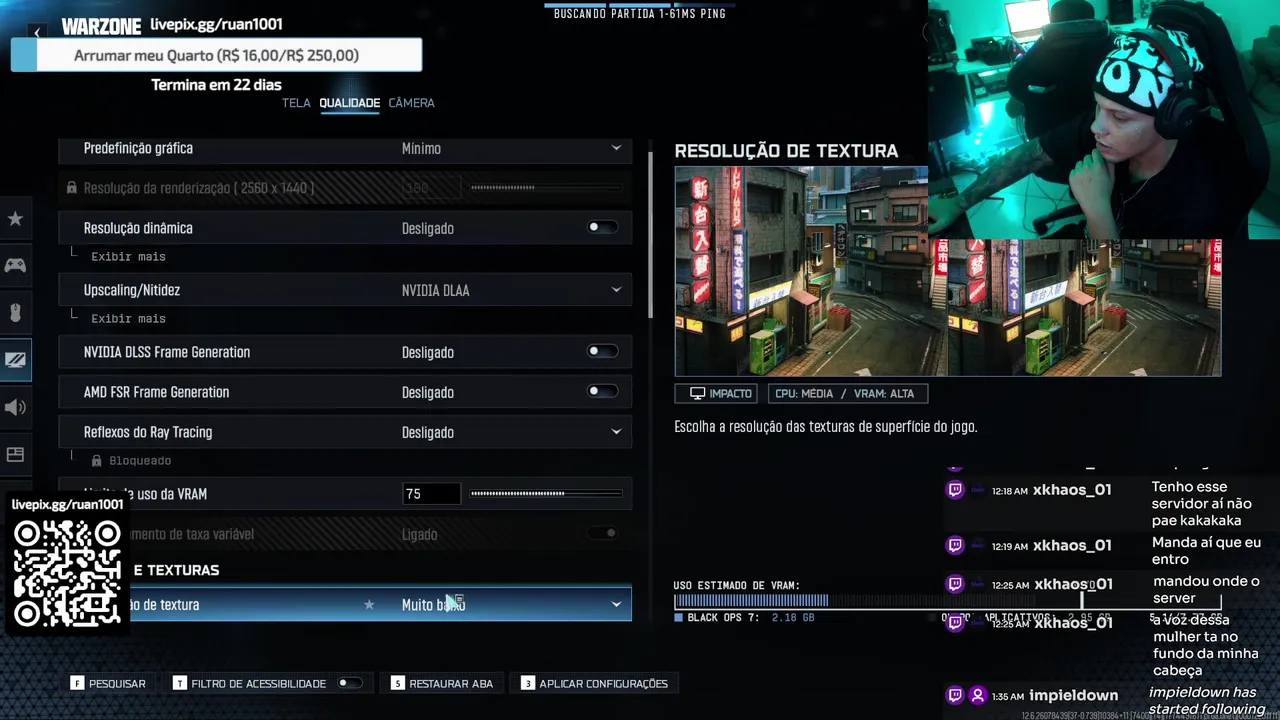The height and width of the screenshot is (720, 1280).
Task: Adjust the VRAM usage limit slider
Action: click(x=546, y=494)
